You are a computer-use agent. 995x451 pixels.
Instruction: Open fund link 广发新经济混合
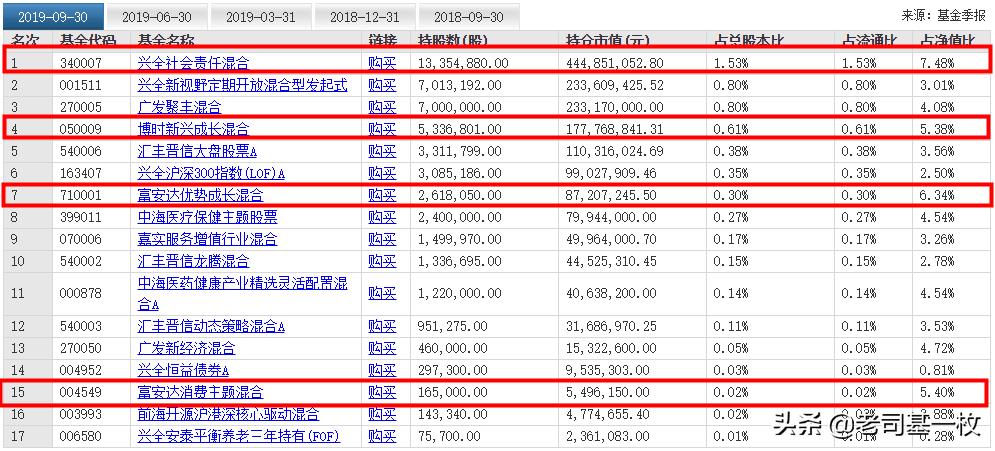click(187, 348)
